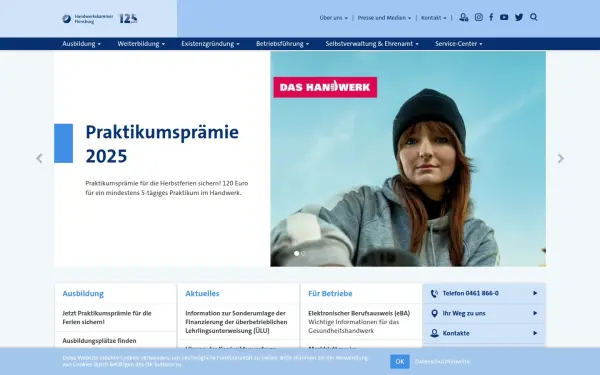Screen dimensions: 600x375
Task: Click the Ihr Weg zu uns link
Action: (464, 313)
